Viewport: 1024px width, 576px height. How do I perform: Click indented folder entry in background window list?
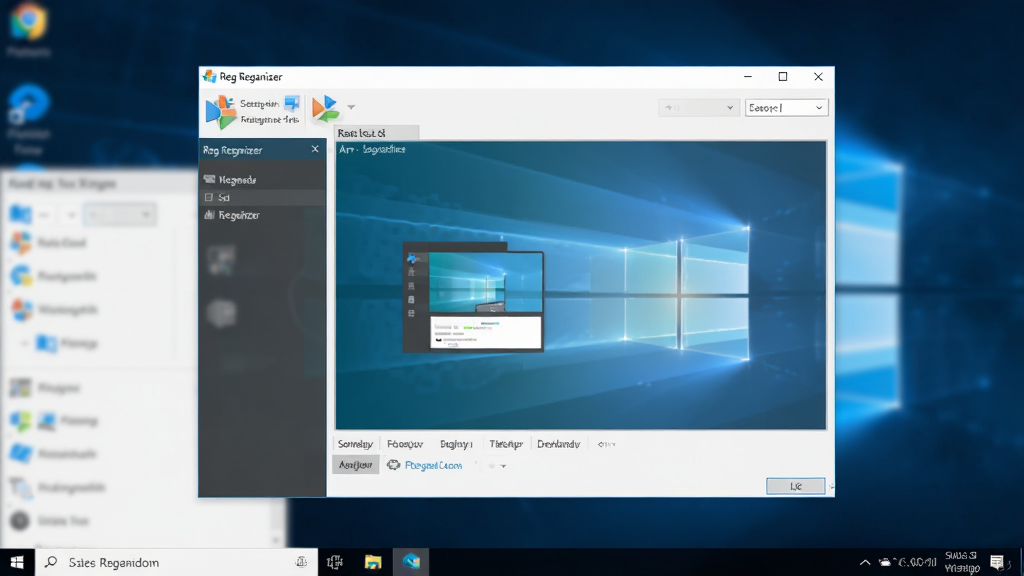66,343
